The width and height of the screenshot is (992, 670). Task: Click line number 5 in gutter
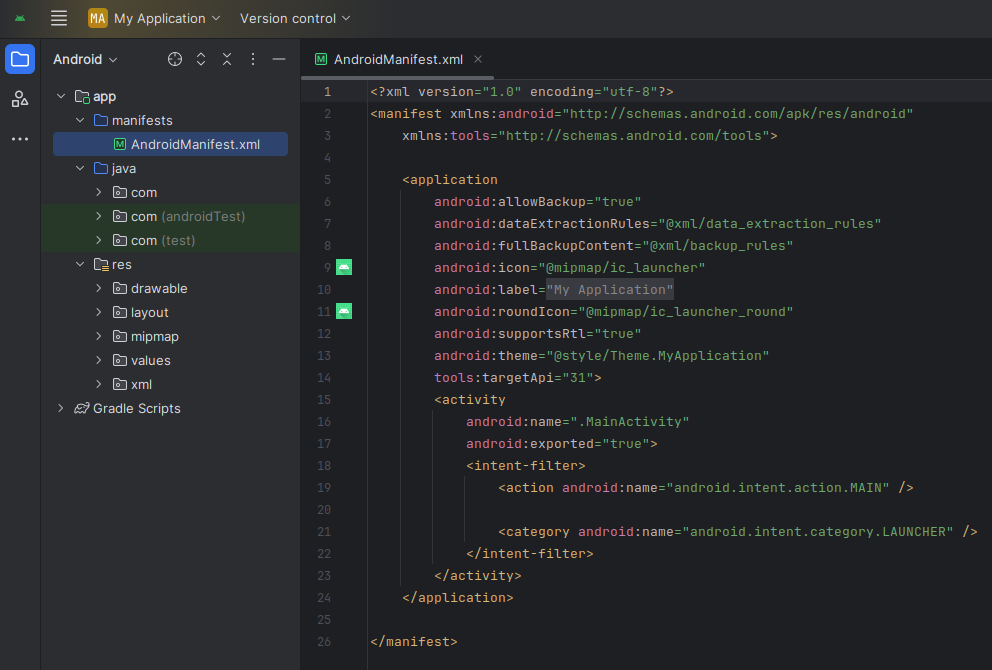(x=327, y=180)
